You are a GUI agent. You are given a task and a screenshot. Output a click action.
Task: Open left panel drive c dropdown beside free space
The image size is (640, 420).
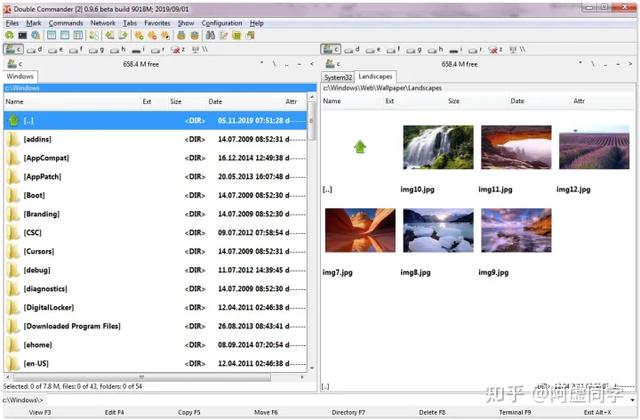tap(14, 64)
